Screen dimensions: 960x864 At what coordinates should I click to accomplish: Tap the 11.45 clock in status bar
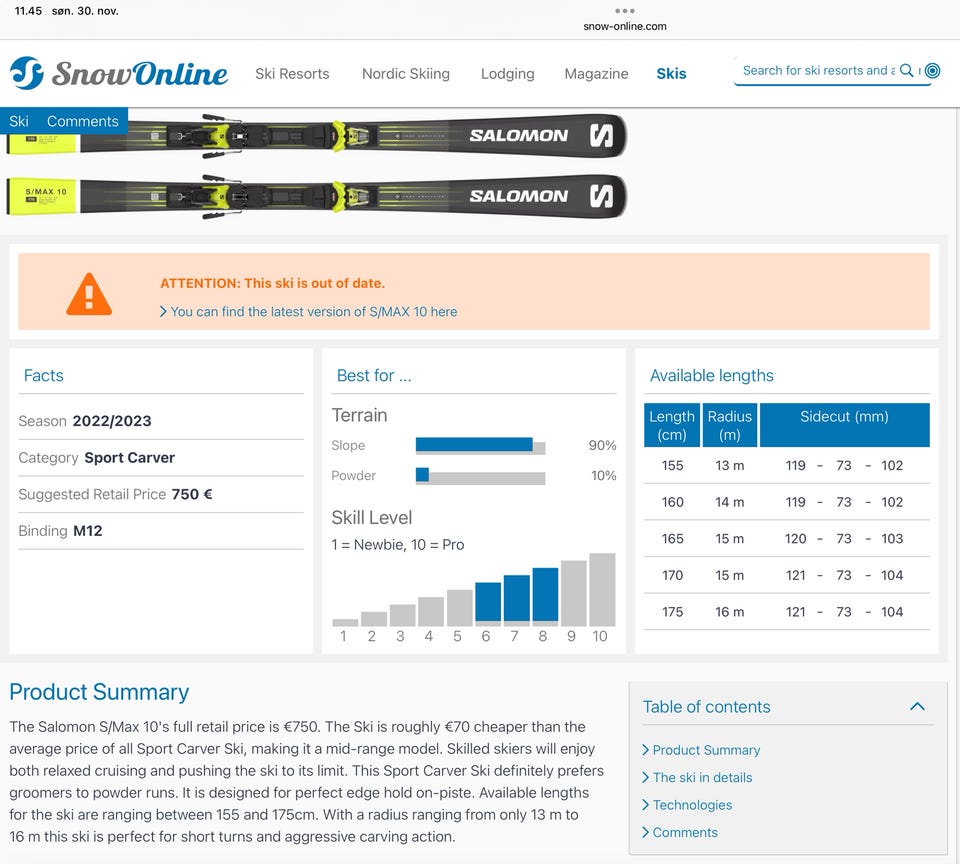click(x=28, y=11)
